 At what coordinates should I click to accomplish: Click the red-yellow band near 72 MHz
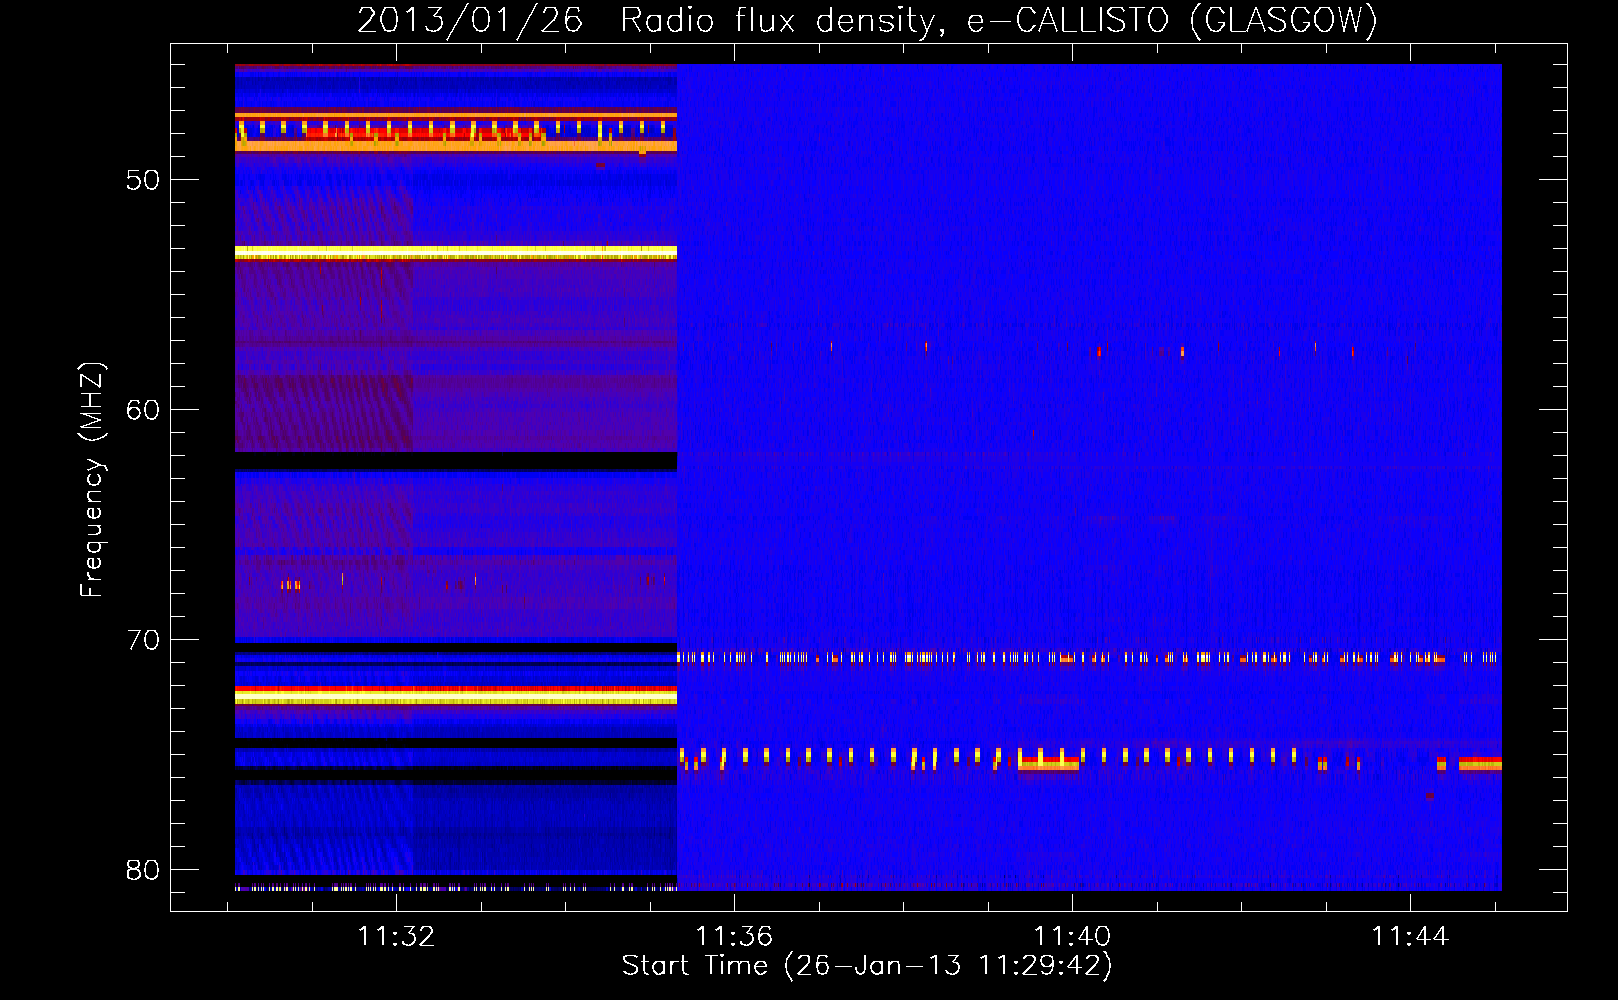(x=456, y=695)
